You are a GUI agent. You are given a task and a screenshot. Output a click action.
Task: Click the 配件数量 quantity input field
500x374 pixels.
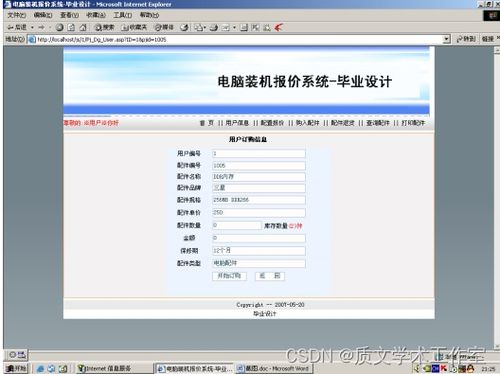237,225
